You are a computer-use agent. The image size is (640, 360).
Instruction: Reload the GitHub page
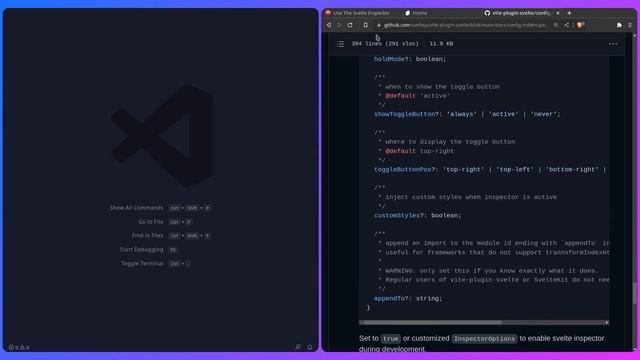click(x=350, y=25)
